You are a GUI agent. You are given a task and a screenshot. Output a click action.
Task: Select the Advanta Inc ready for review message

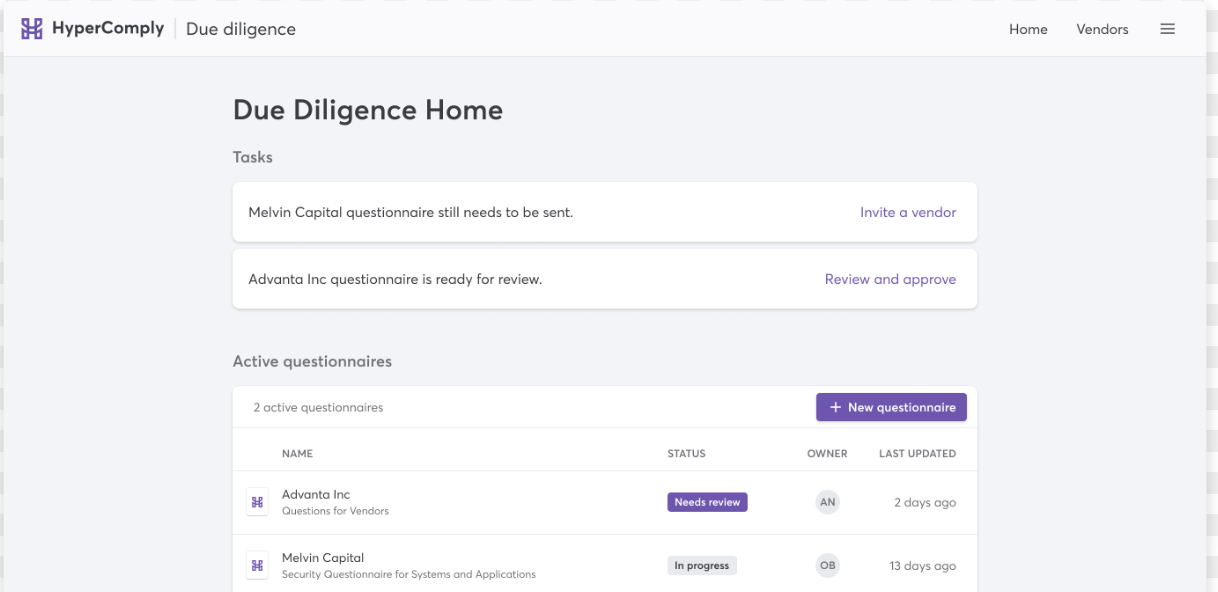pos(395,279)
